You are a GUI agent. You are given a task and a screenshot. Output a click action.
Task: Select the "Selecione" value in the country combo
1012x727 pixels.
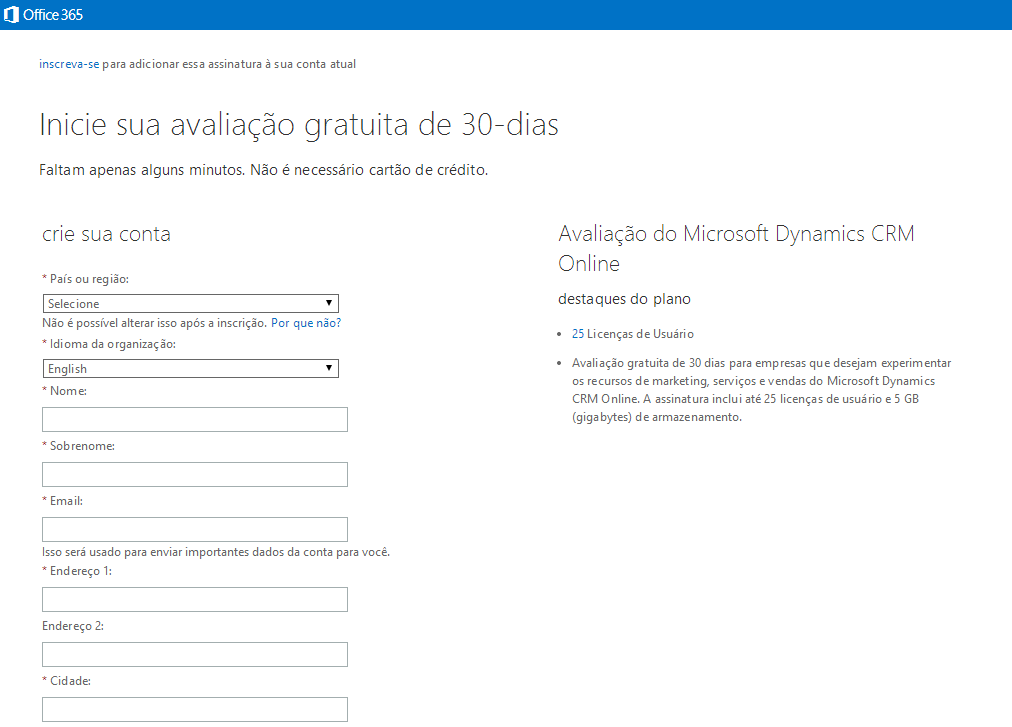coord(70,303)
